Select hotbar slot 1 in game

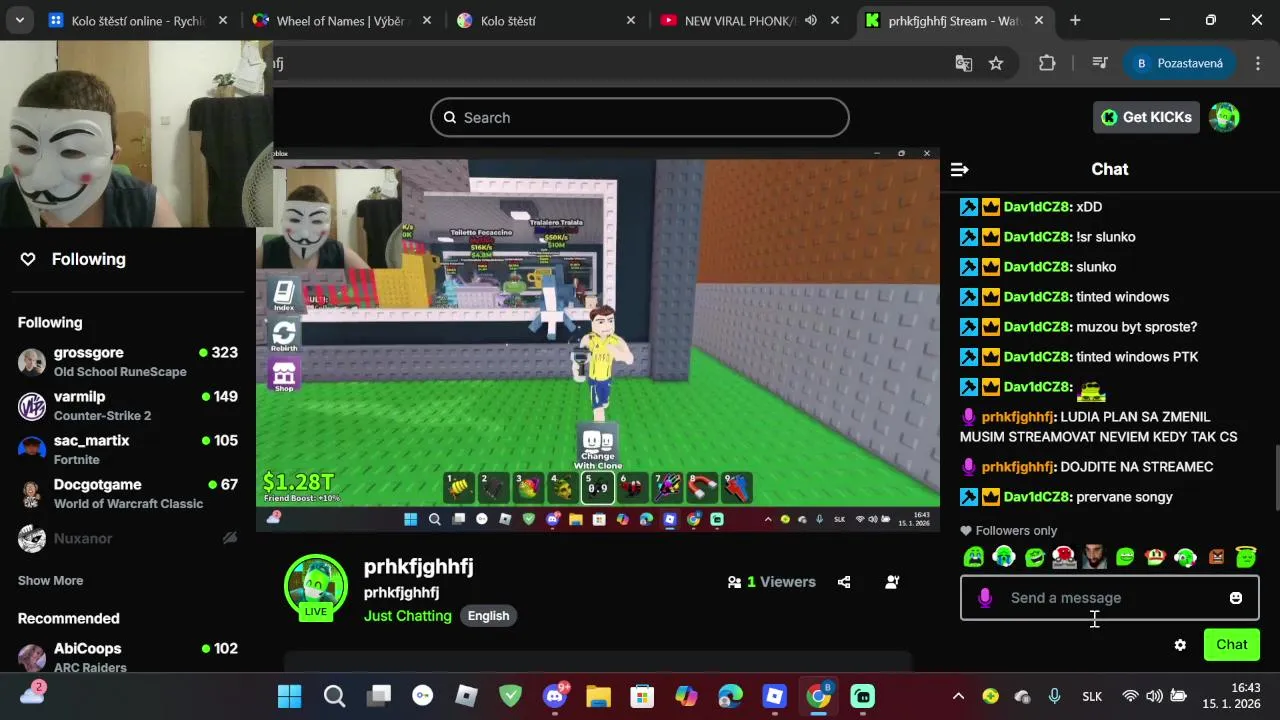(x=460, y=487)
